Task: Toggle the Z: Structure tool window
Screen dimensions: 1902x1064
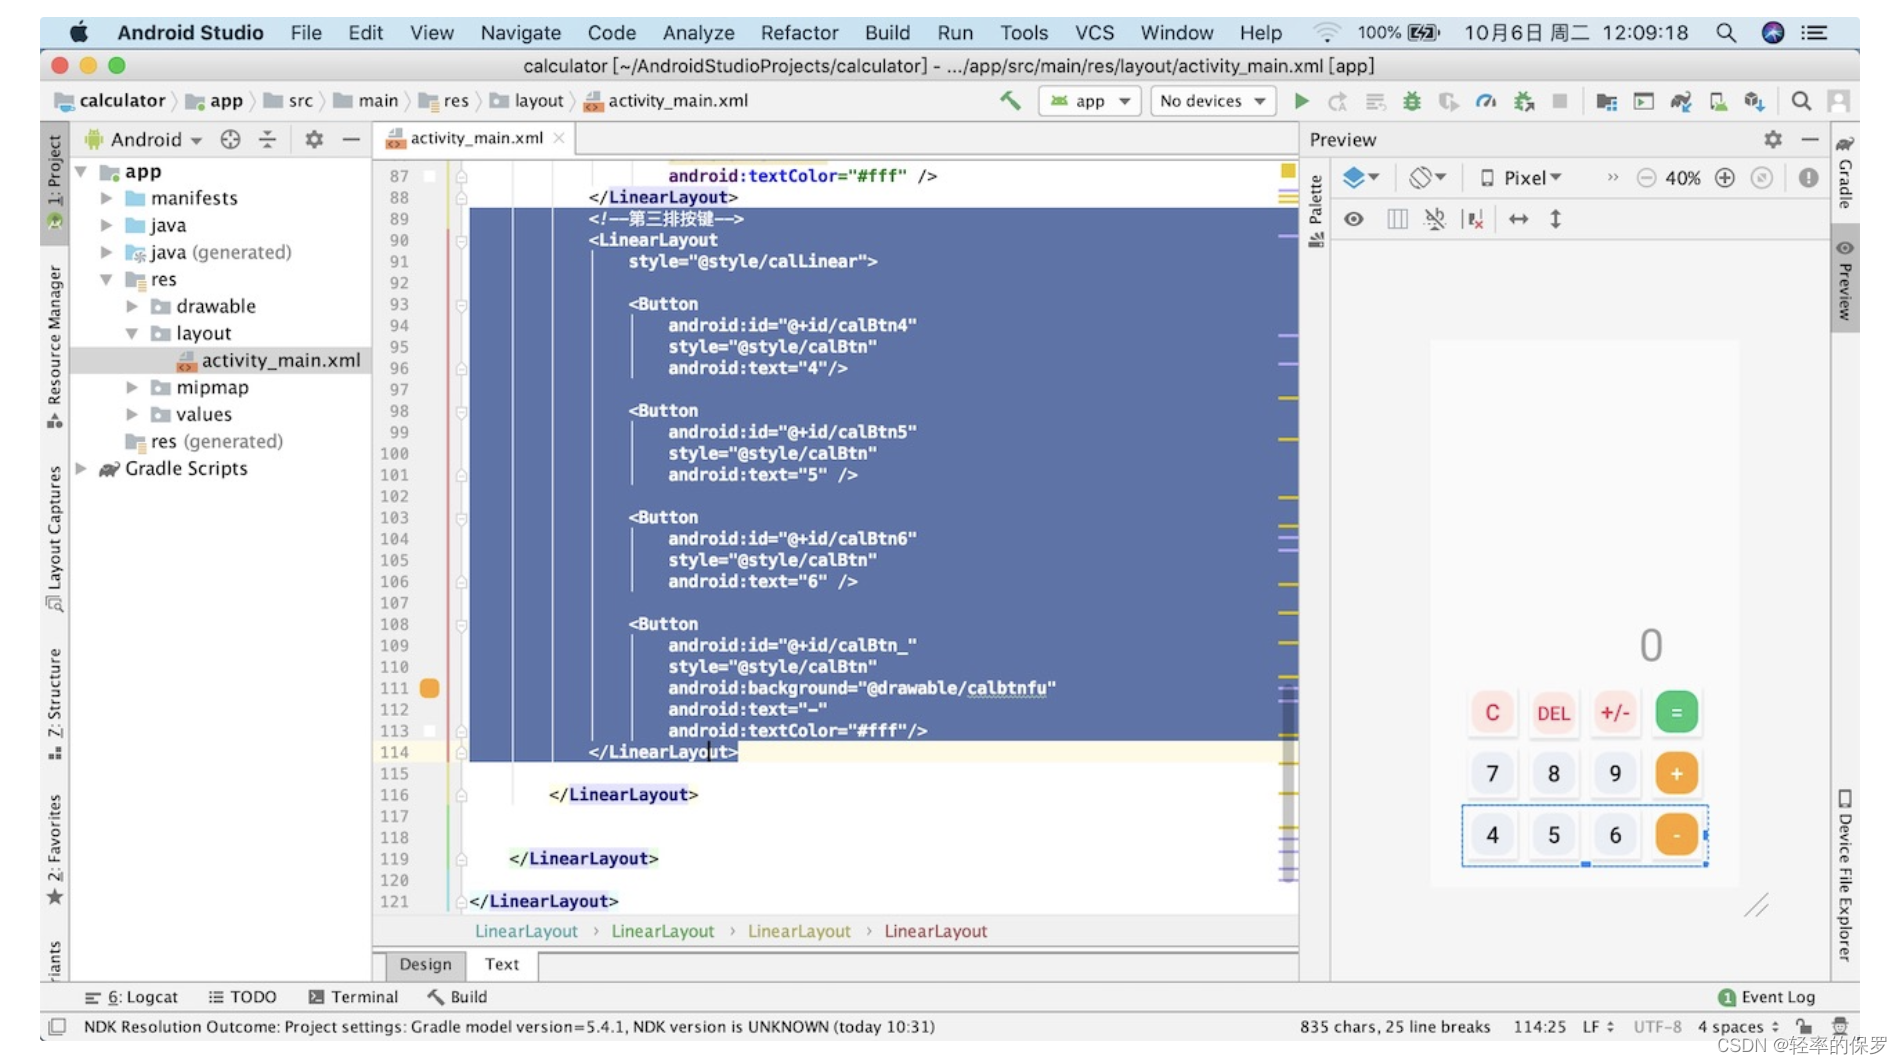Action: point(55,704)
